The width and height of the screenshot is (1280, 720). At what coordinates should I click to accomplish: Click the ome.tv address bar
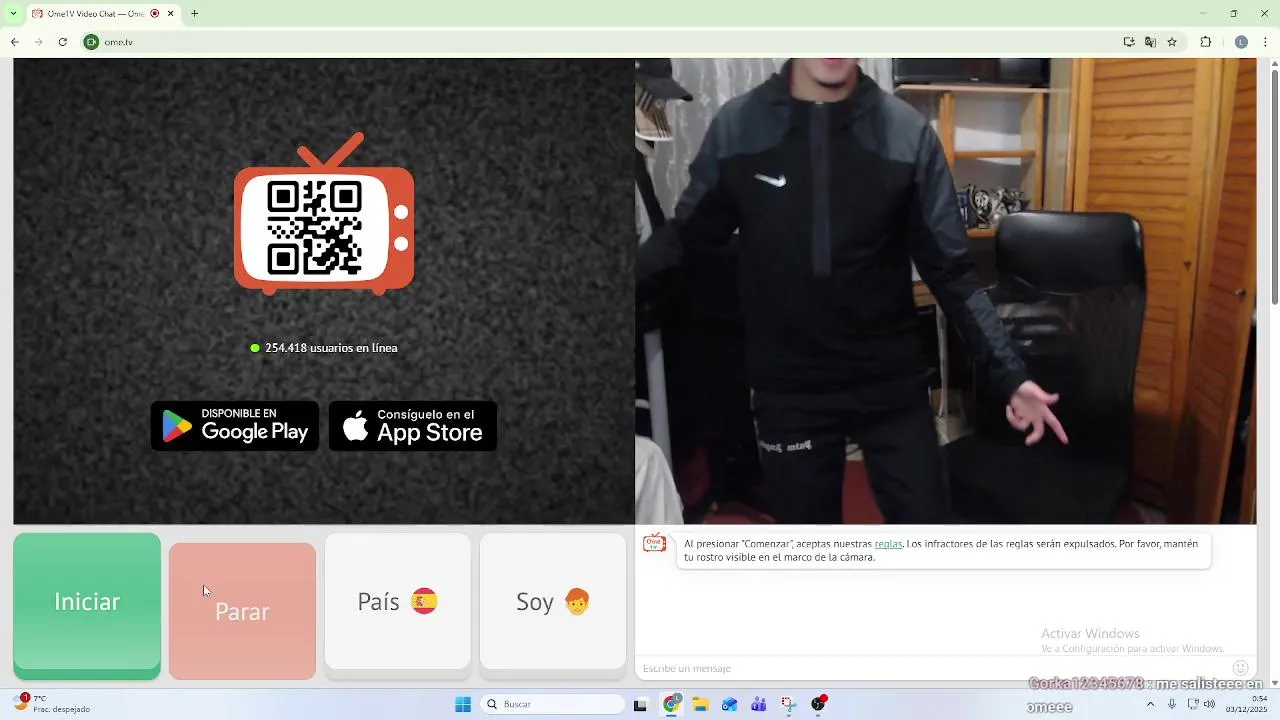(x=600, y=42)
